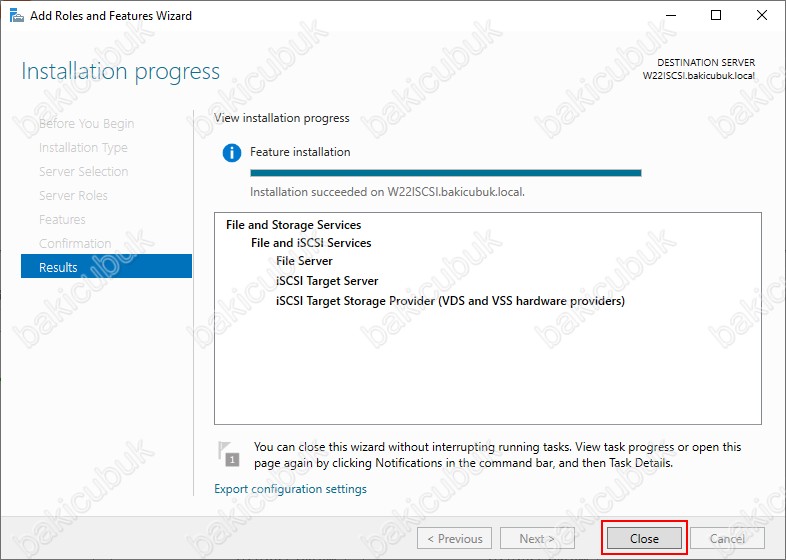Click 'Installation succeeded' status text
Viewport: 786px width, 560px height.
387,192
